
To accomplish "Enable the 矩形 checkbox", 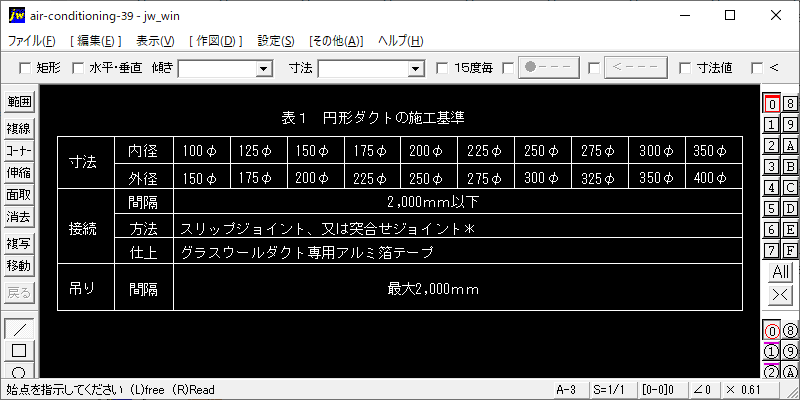I will tap(25, 68).
